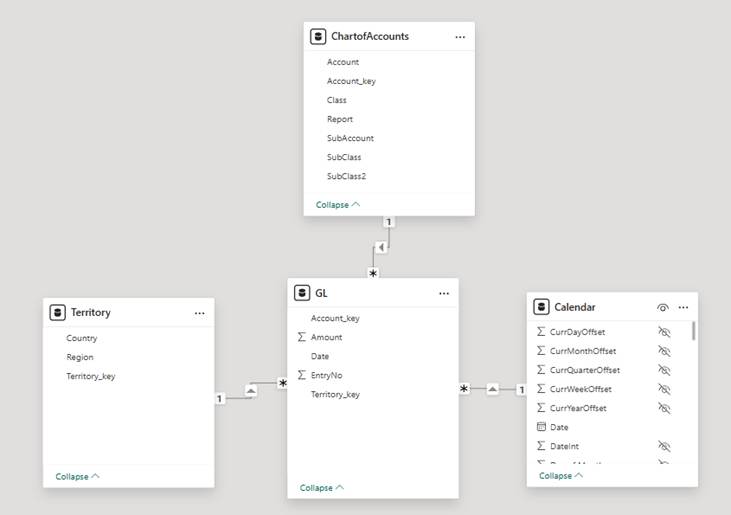Unhide the CurrDayOffset field
Viewport: 731px width, 515px height.
click(x=664, y=332)
